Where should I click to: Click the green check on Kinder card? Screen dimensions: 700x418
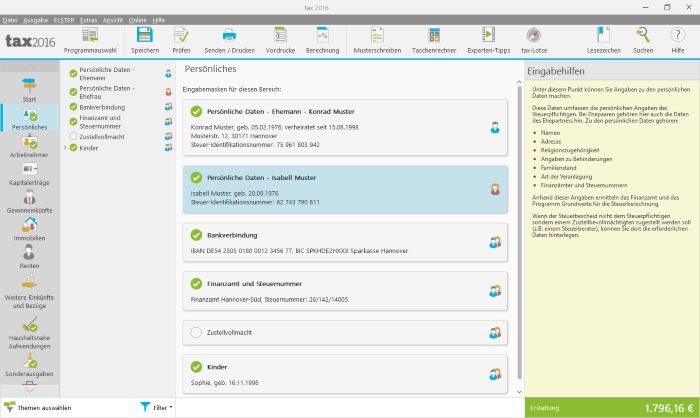[x=196, y=367]
